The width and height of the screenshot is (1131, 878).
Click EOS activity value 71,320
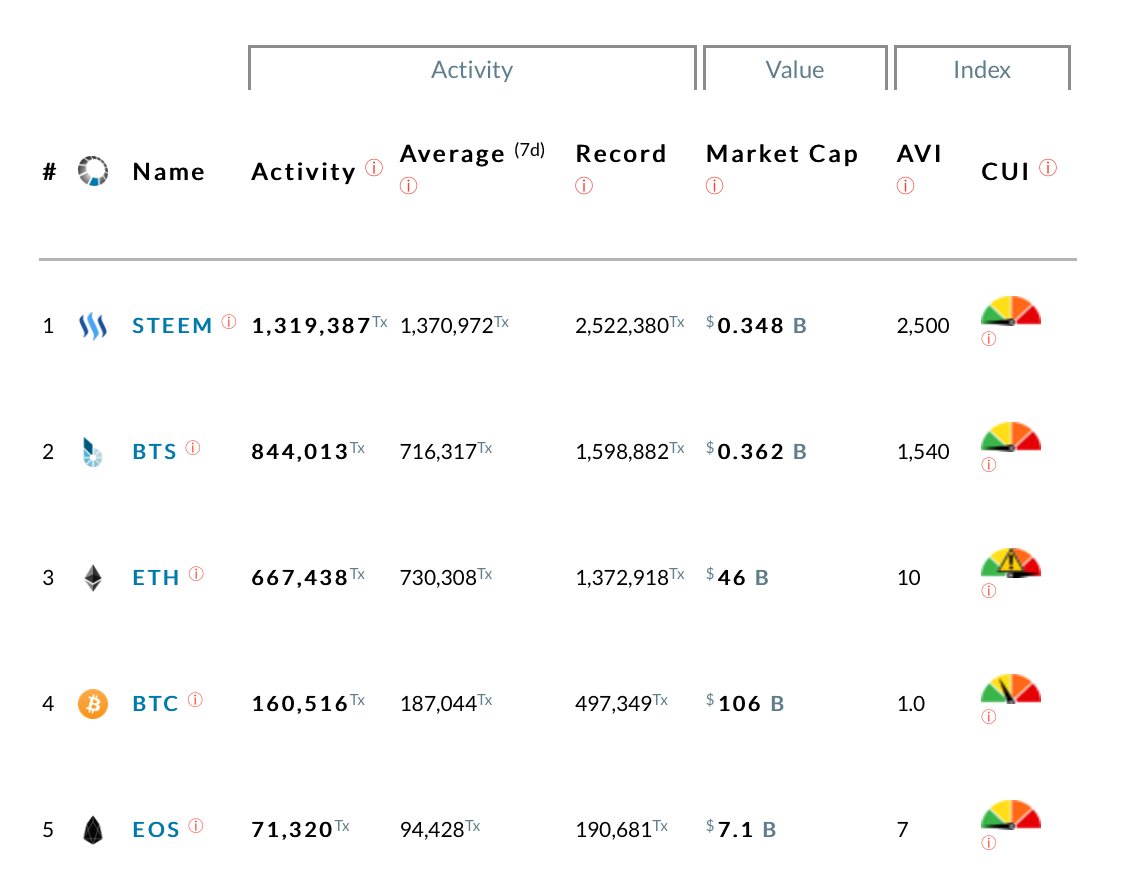tap(292, 830)
